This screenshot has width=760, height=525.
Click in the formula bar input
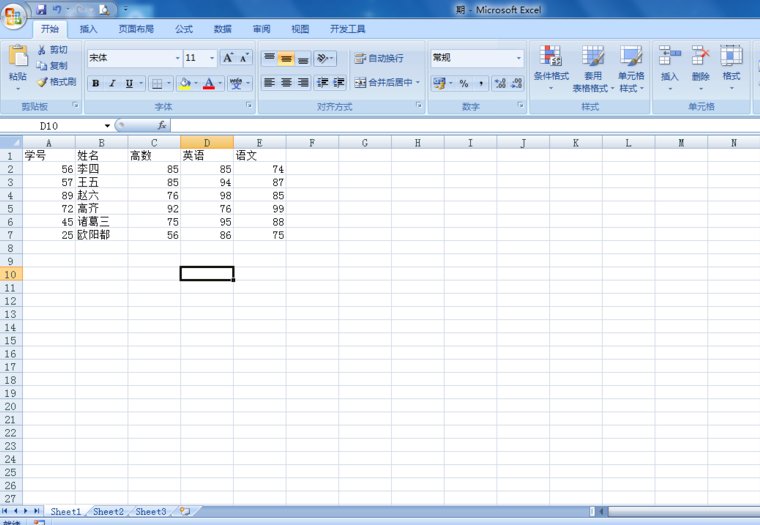pos(464,126)
